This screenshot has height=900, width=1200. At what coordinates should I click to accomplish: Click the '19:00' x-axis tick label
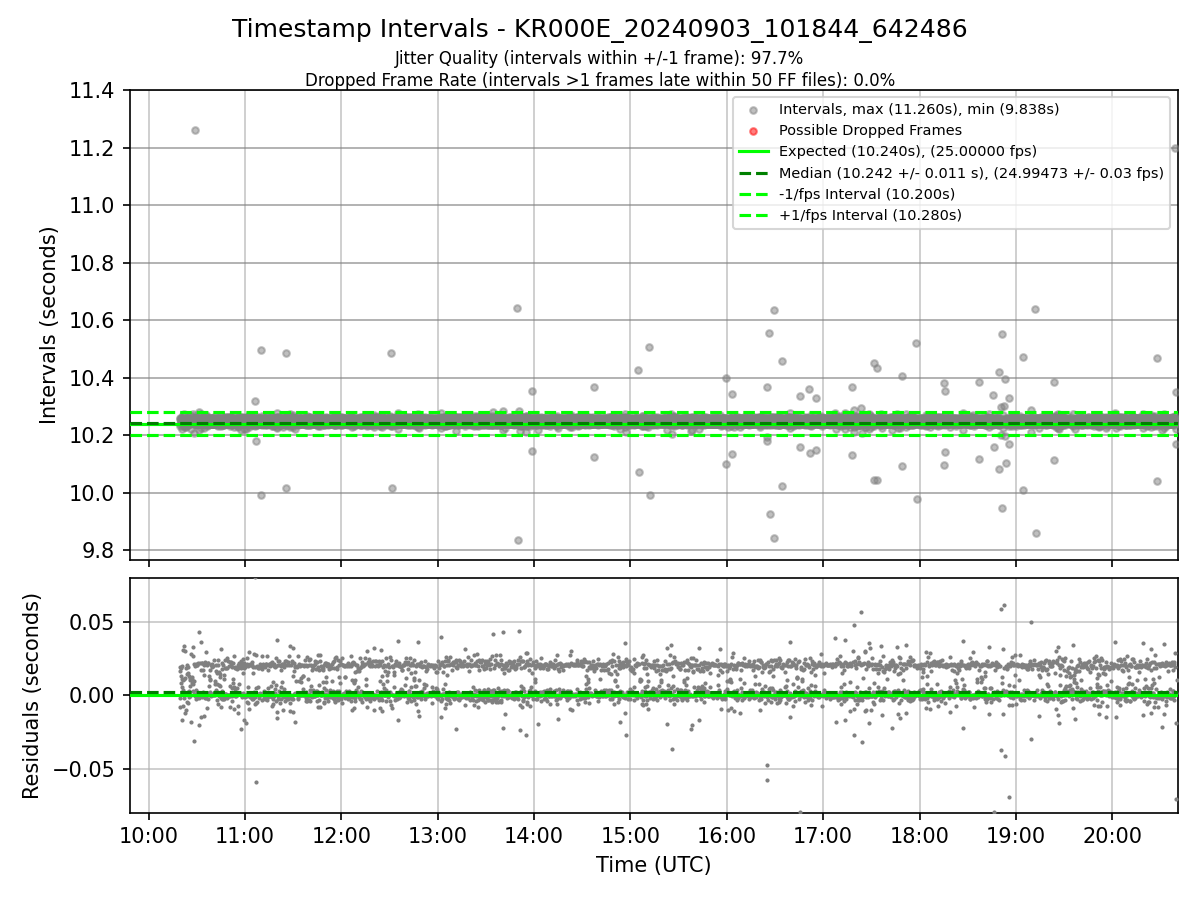click(x=1016, y=834)
